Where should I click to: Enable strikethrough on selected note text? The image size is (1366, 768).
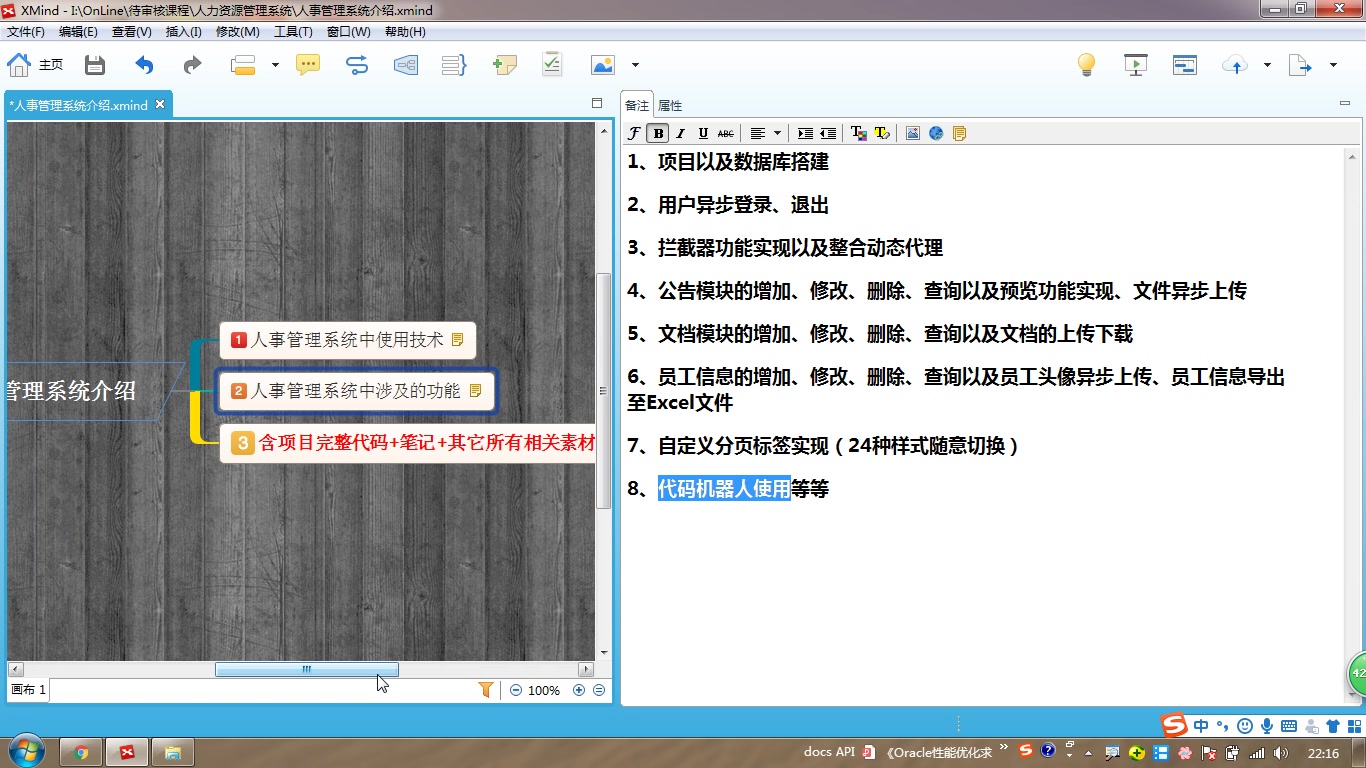pos(726,132)
